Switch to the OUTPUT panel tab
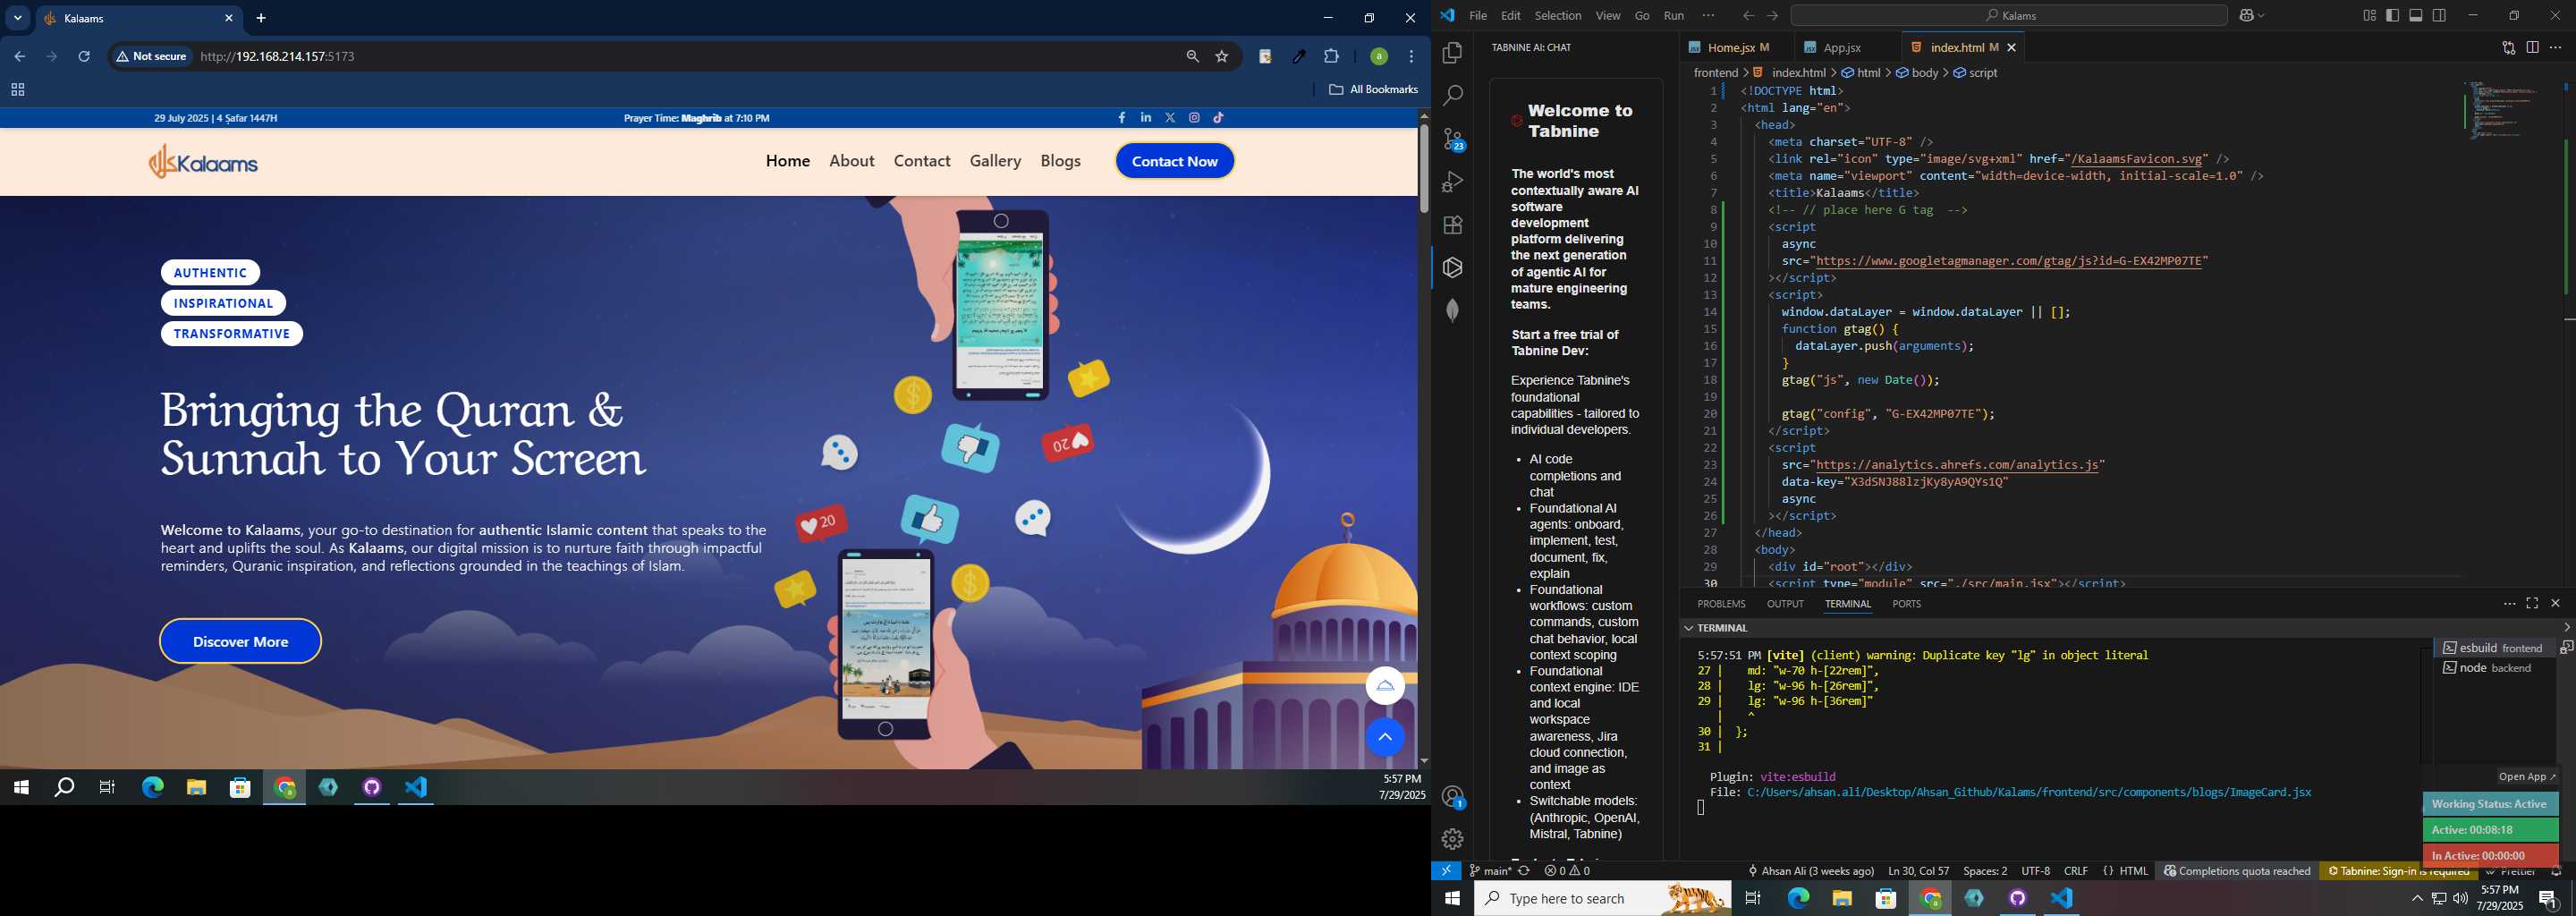 pos(1785,604)
